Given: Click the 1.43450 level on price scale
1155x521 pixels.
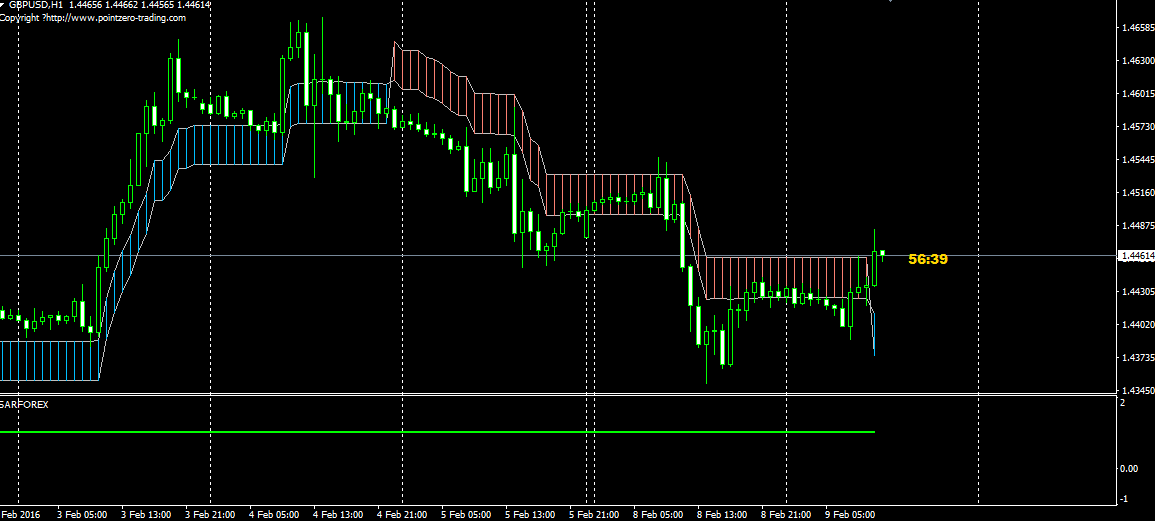Looking at the screenshot, I should 1135,390.
